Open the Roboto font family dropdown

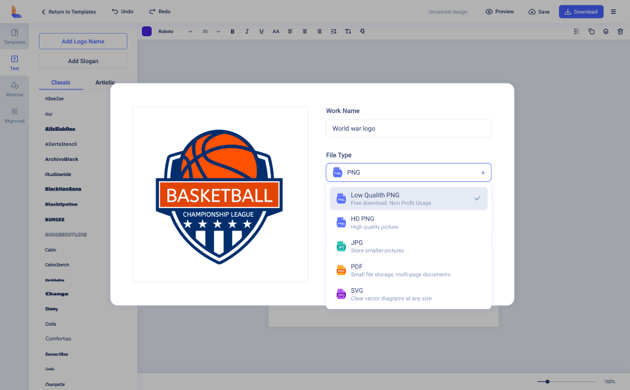175,31
